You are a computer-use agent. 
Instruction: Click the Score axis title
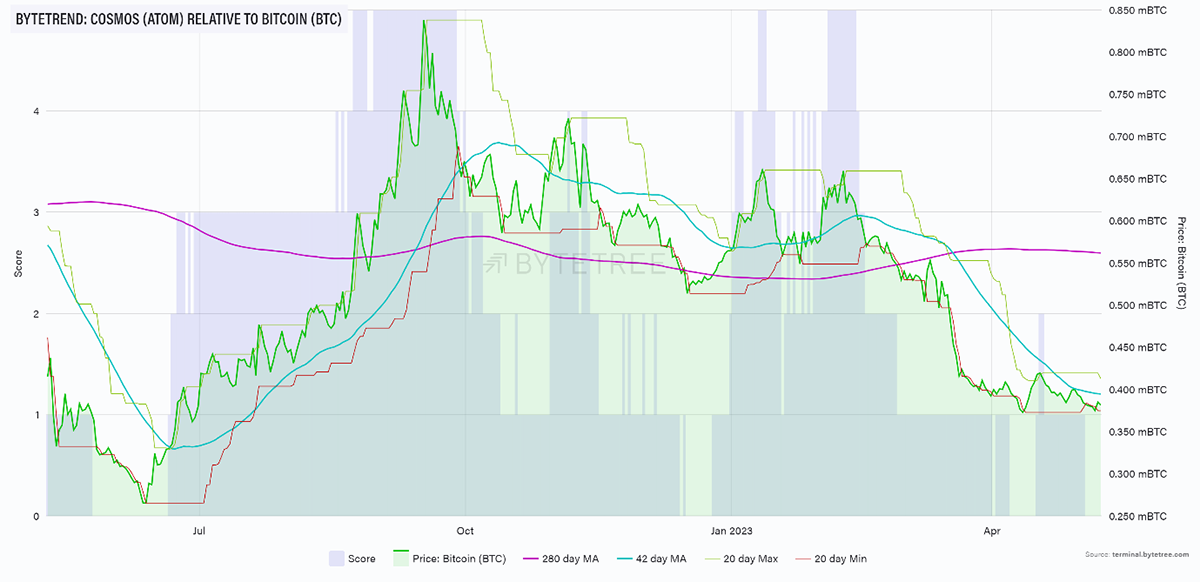[x=19, y=263]
